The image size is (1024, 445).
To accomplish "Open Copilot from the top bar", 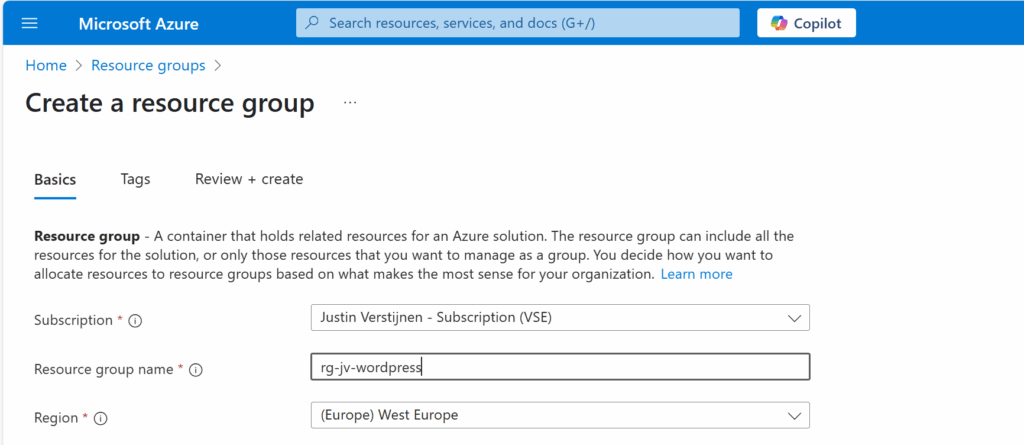I will click(806, 23).
